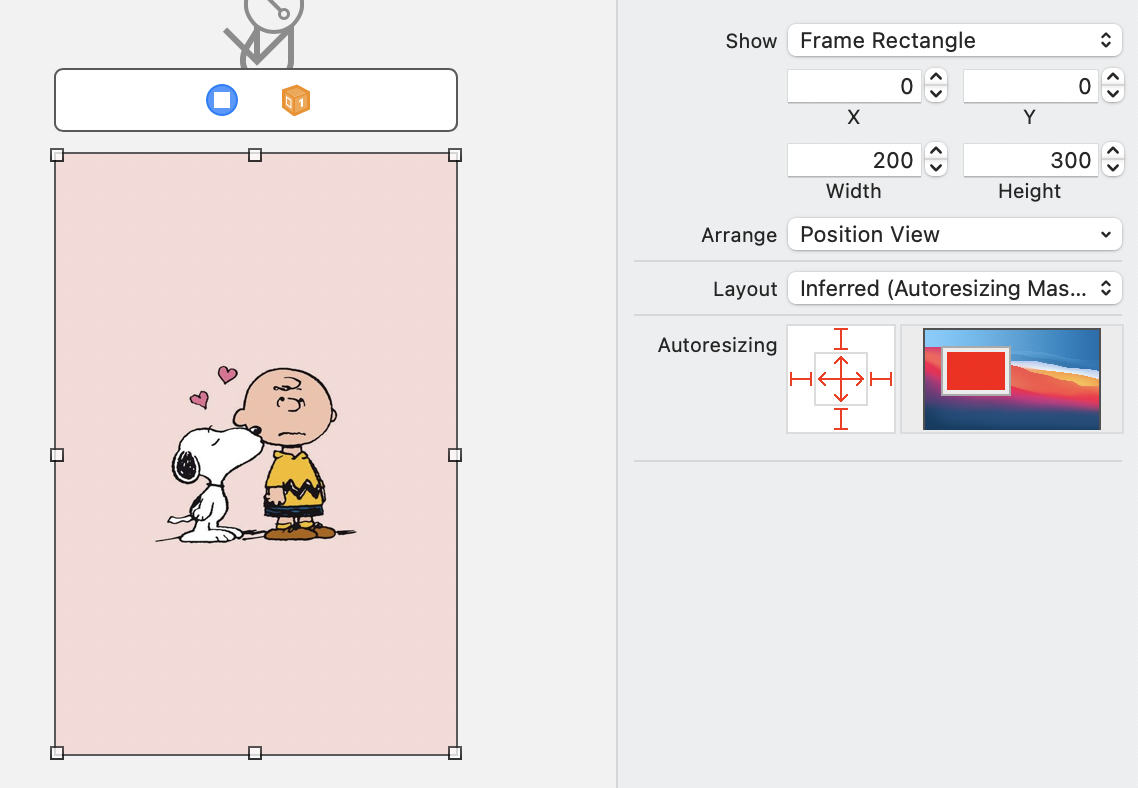
Task: Increase Width using the stepper up arrow
Action: point(936,151)
